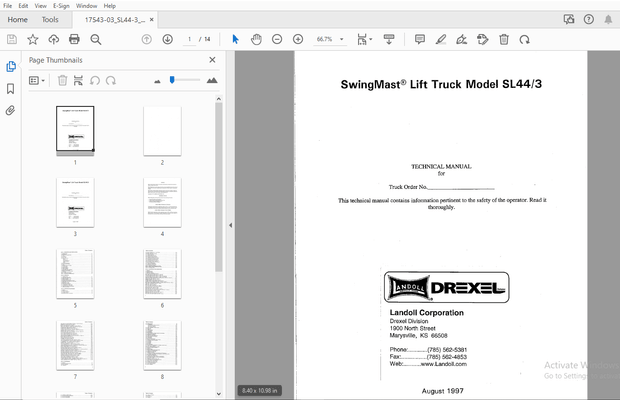Click the stamp tool icon
The image size is (620, 400).
click(x=483, y=39)
